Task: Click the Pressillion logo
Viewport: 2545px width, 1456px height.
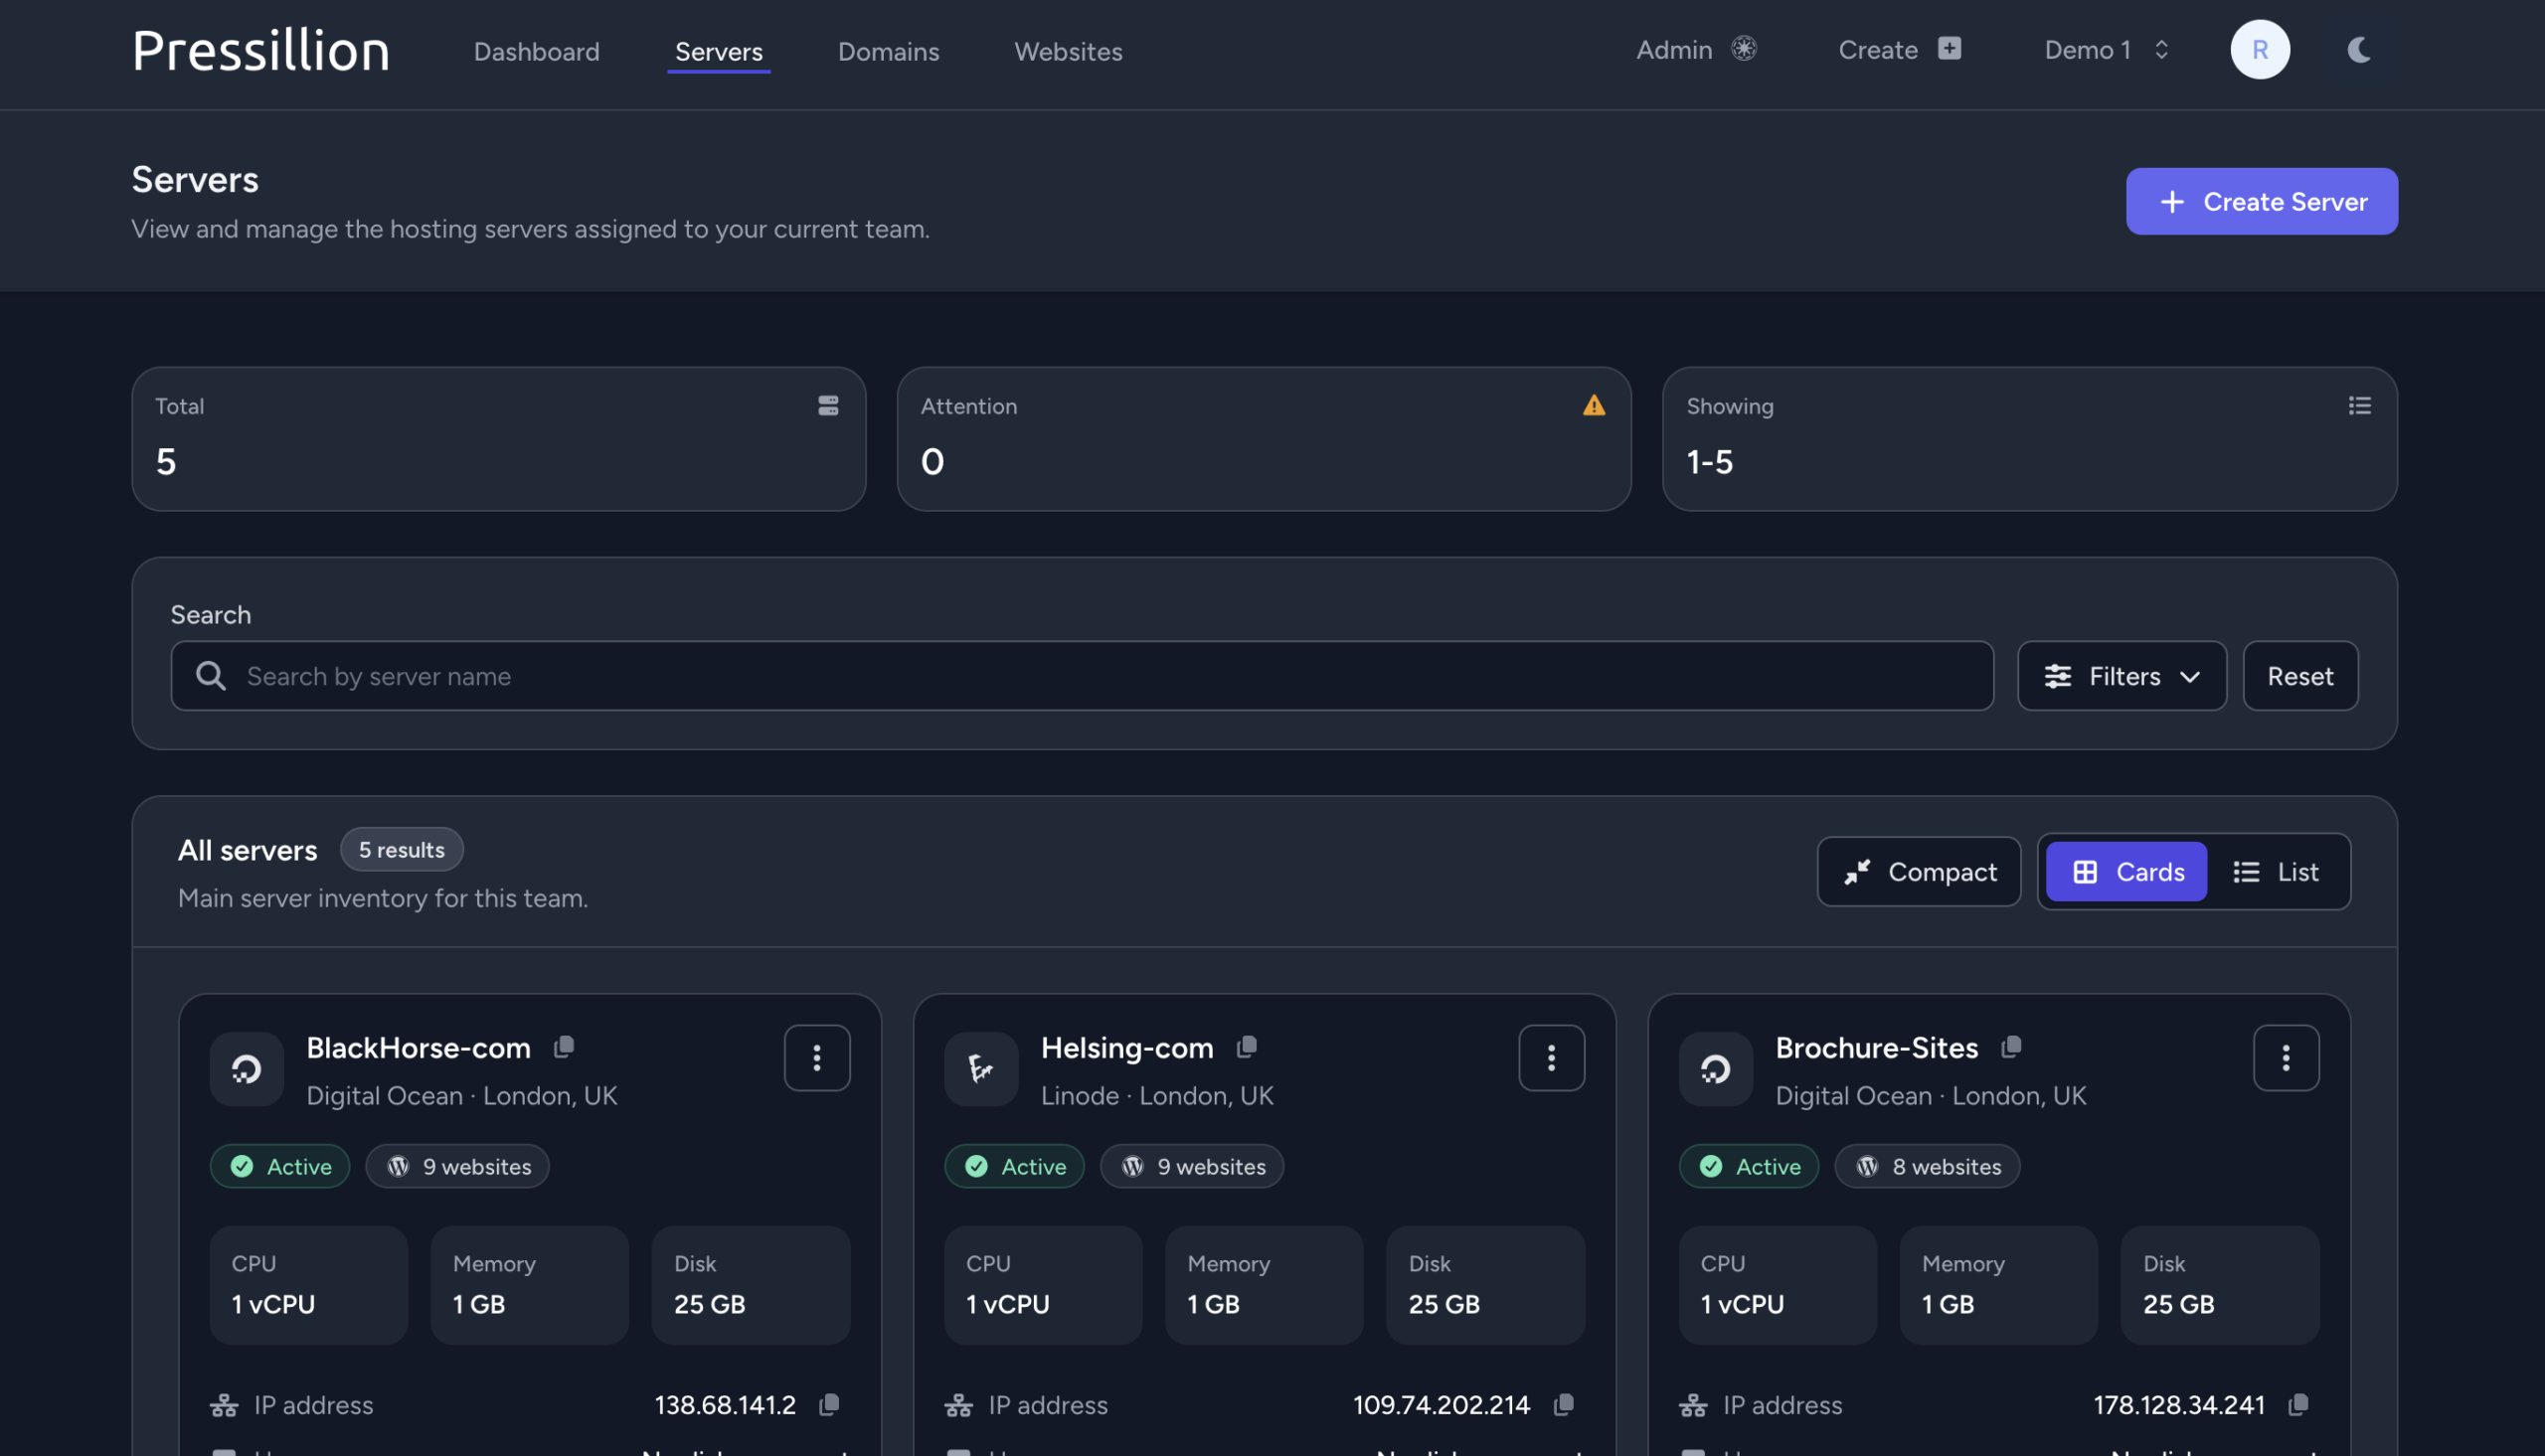Action: tap(260, 50)
